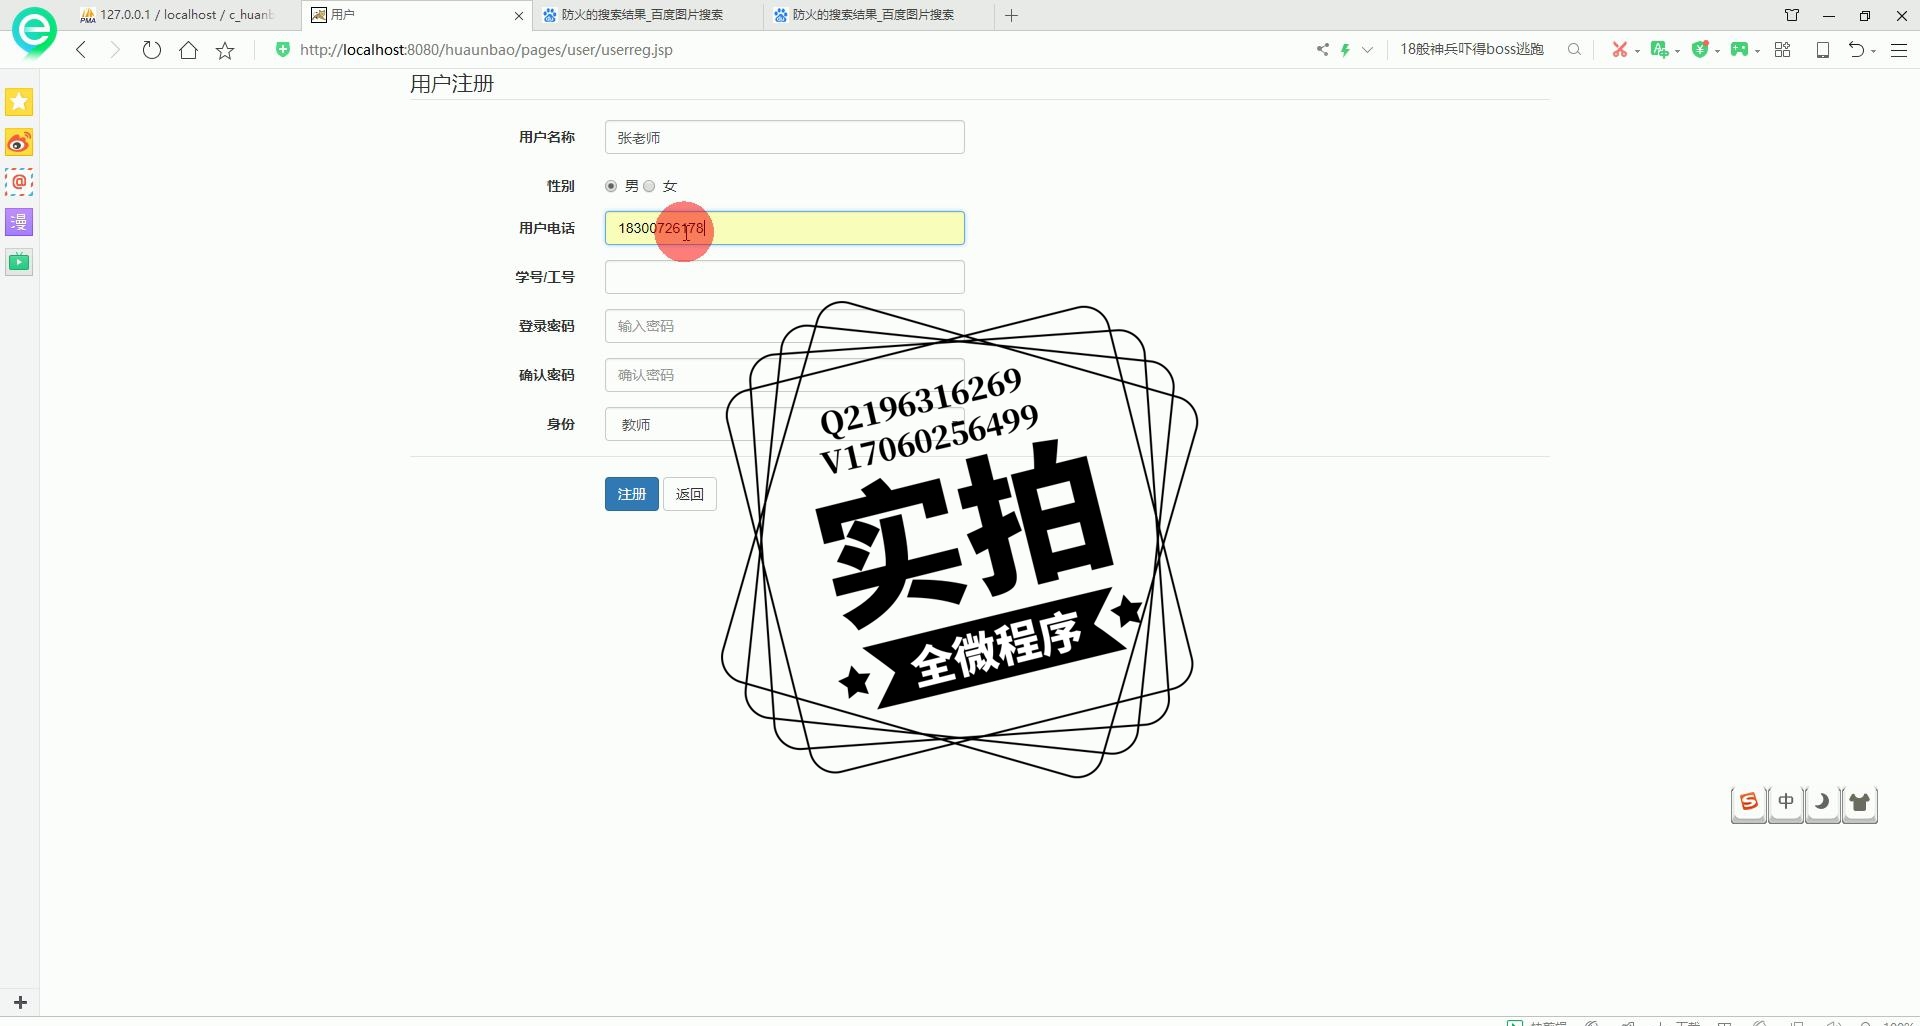Click the green security shield in address bar
Viewport: 1920px width, 1026px height.
coord(283,49)
